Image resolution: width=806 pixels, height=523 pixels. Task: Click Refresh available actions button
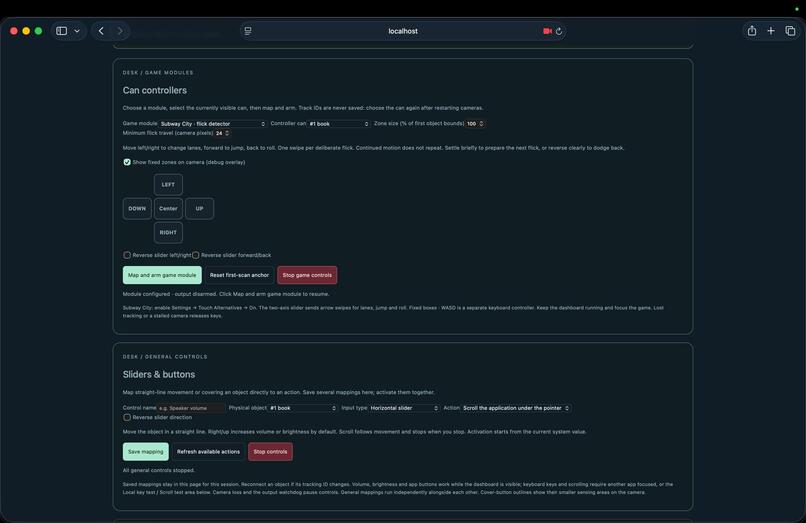pos(208,452)
